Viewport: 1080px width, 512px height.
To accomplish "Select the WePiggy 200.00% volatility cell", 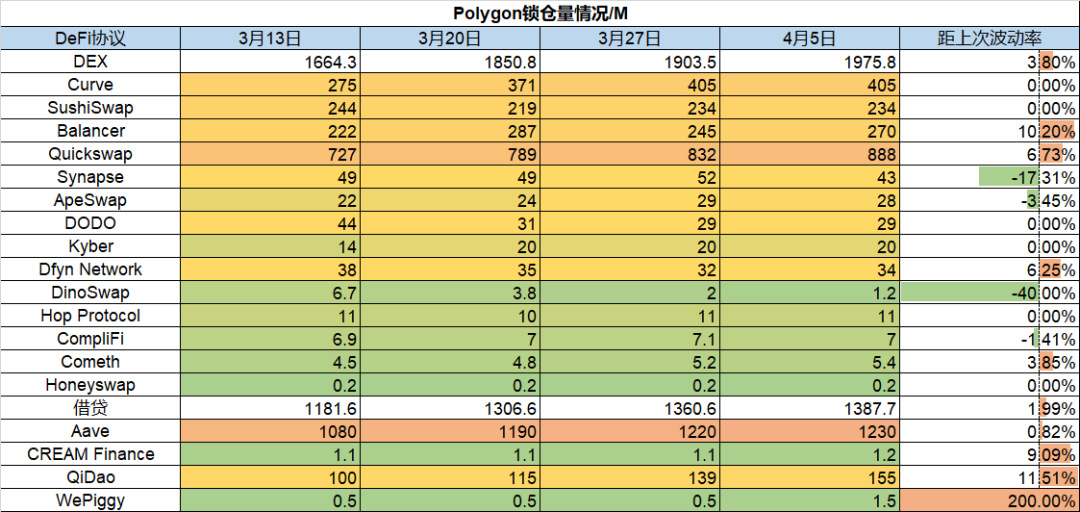I will pyautogui.click(x=989, y=500).
